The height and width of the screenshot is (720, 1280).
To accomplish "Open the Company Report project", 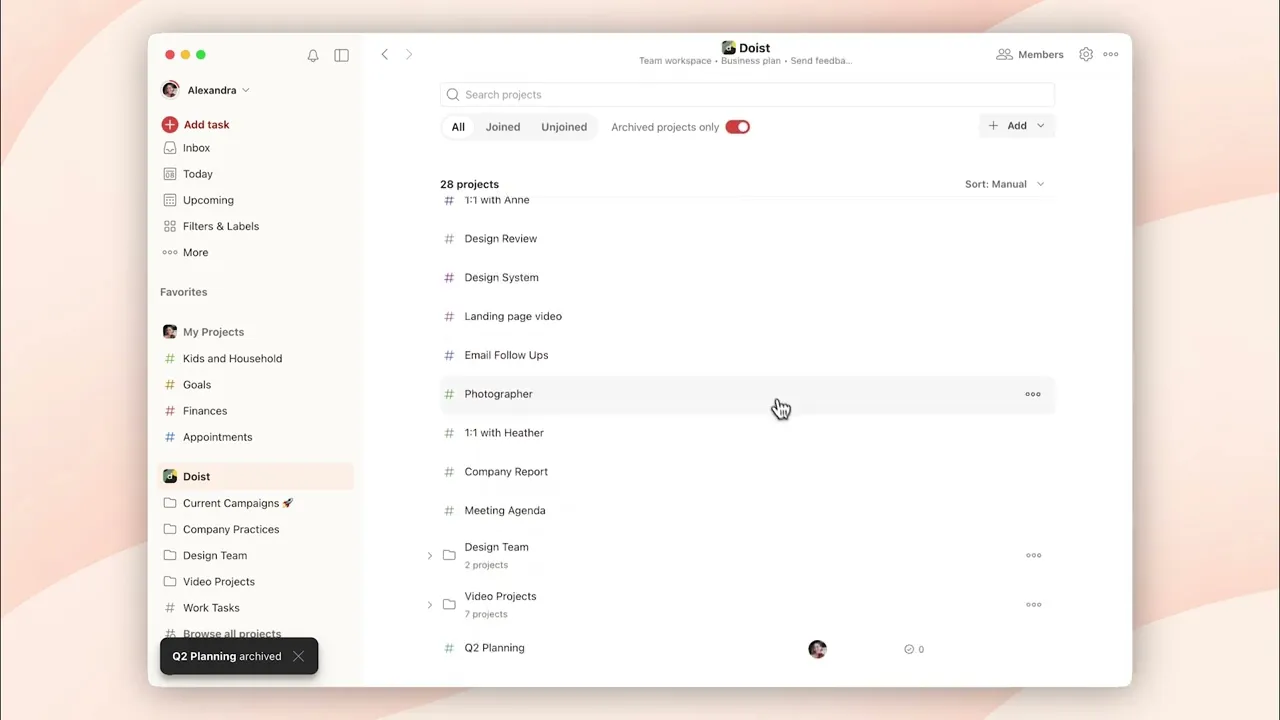I will click(x=747, y=471).
